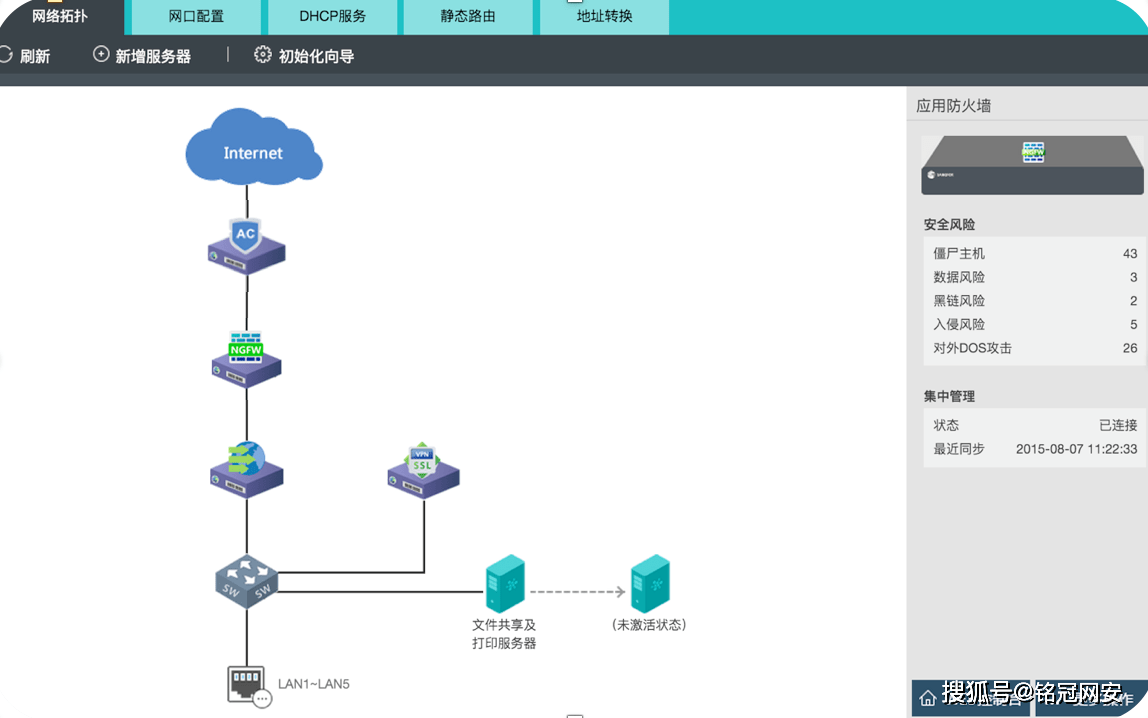
Task: Click the SW switch icon
Action: click(x=246, y=581)
